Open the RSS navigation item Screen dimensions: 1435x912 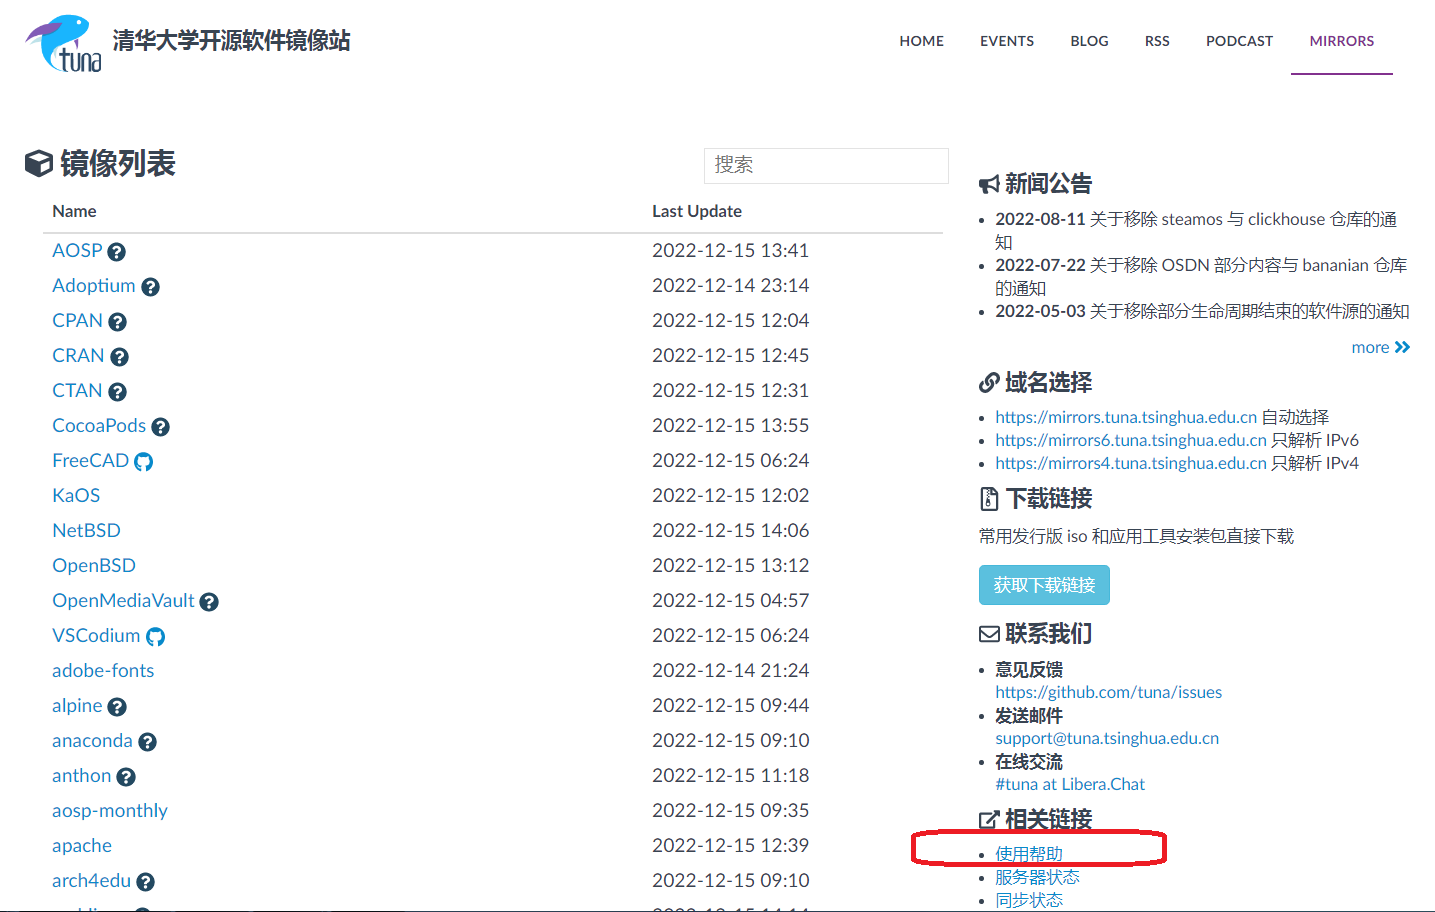1157,41
